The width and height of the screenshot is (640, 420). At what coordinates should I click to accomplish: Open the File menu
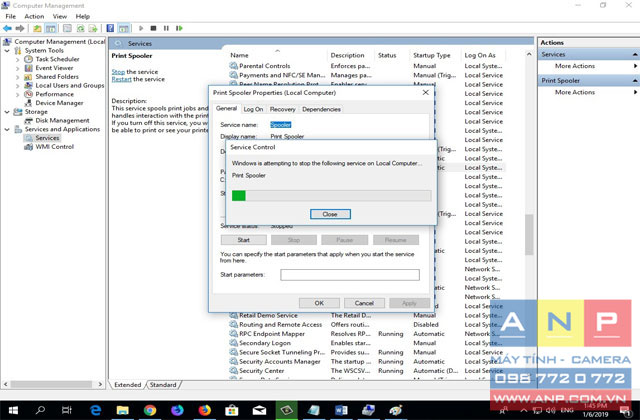(x=11, y=16)
